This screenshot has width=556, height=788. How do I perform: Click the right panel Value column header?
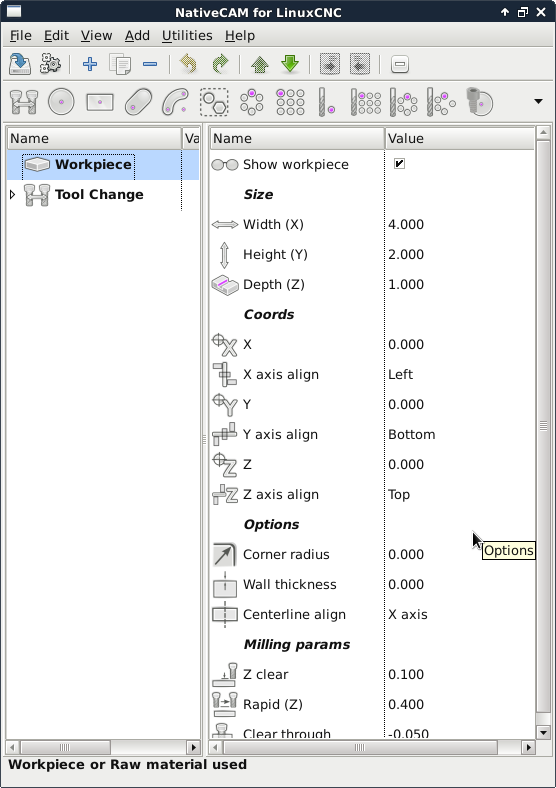(459, 139)
